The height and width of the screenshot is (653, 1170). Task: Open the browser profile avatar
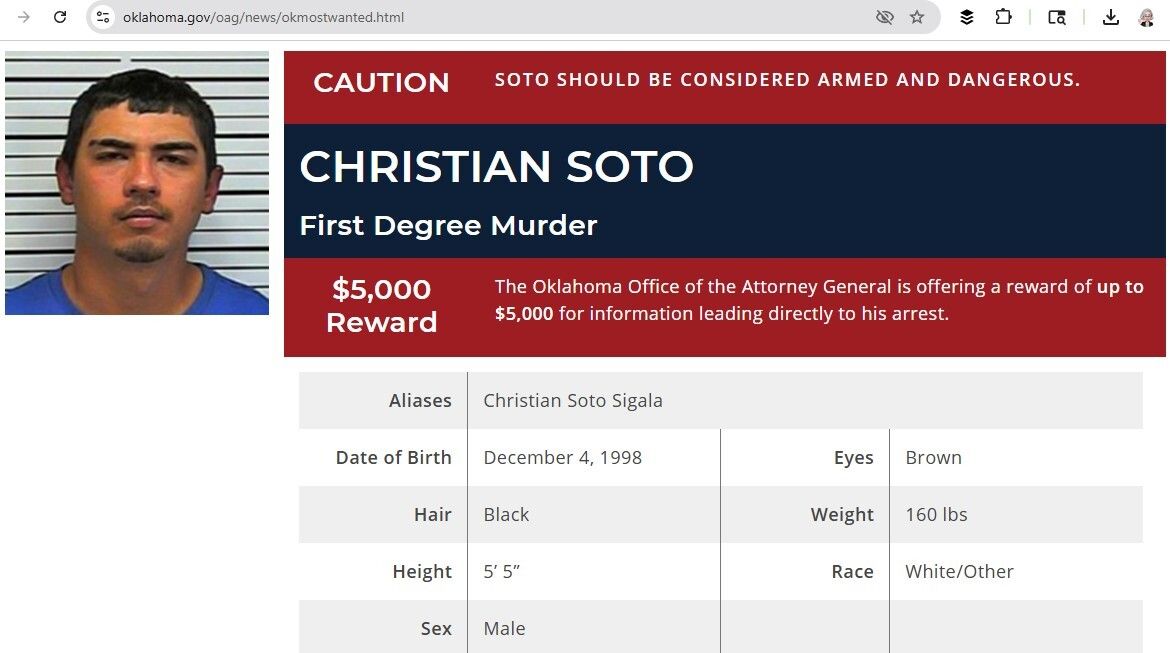[x=1146, y=17]
